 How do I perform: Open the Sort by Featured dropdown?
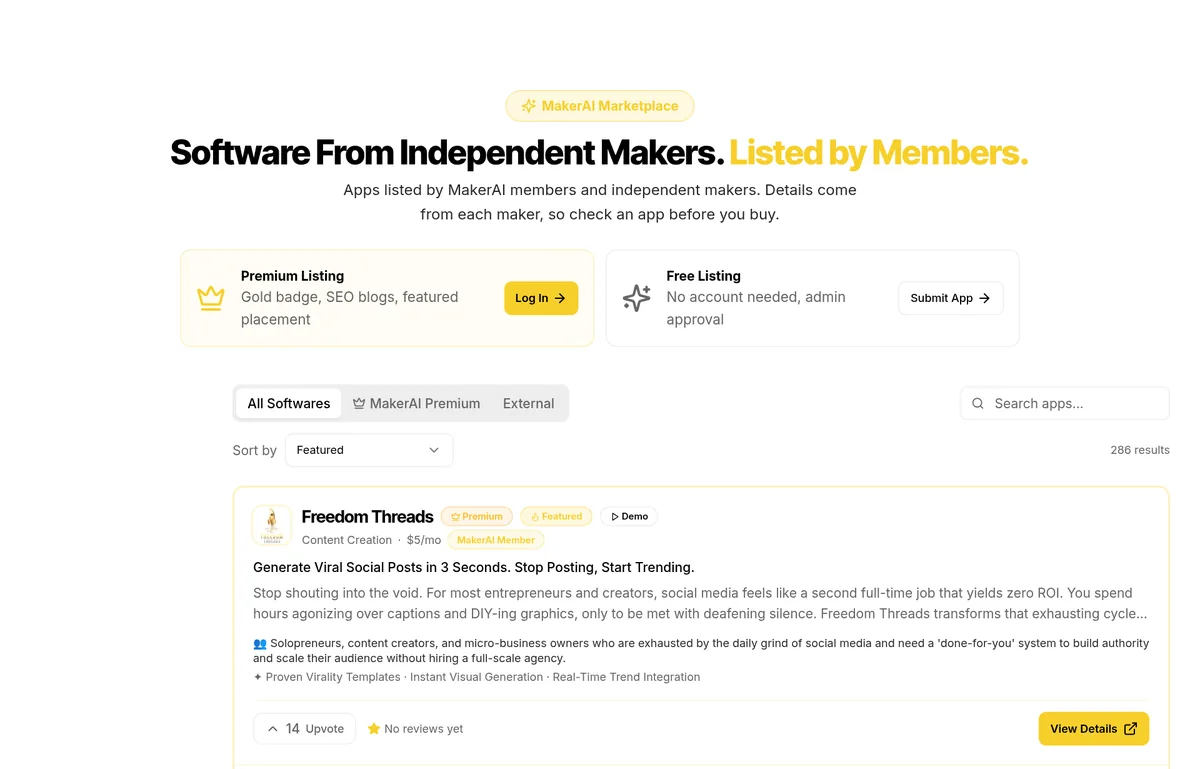[x=369, y=450]
